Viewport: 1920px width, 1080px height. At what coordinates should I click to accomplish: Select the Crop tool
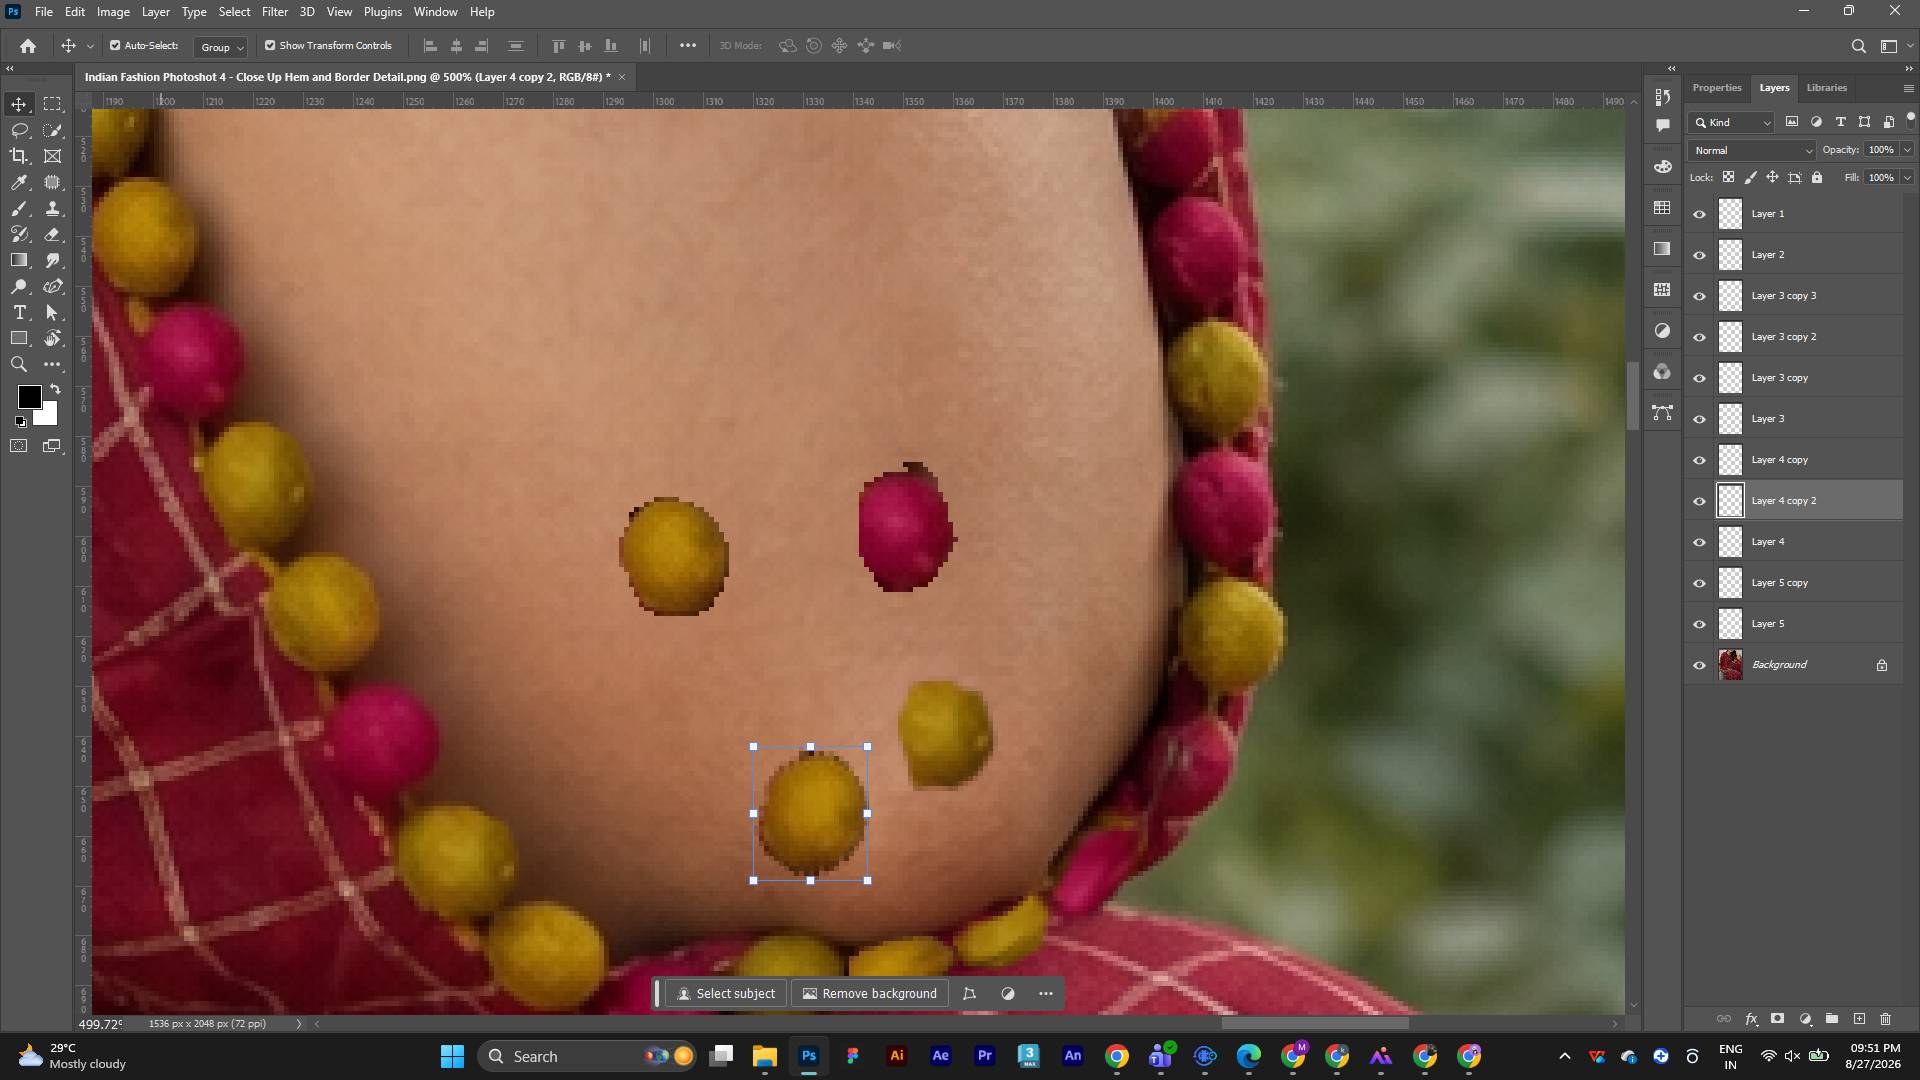click(19, 156)
